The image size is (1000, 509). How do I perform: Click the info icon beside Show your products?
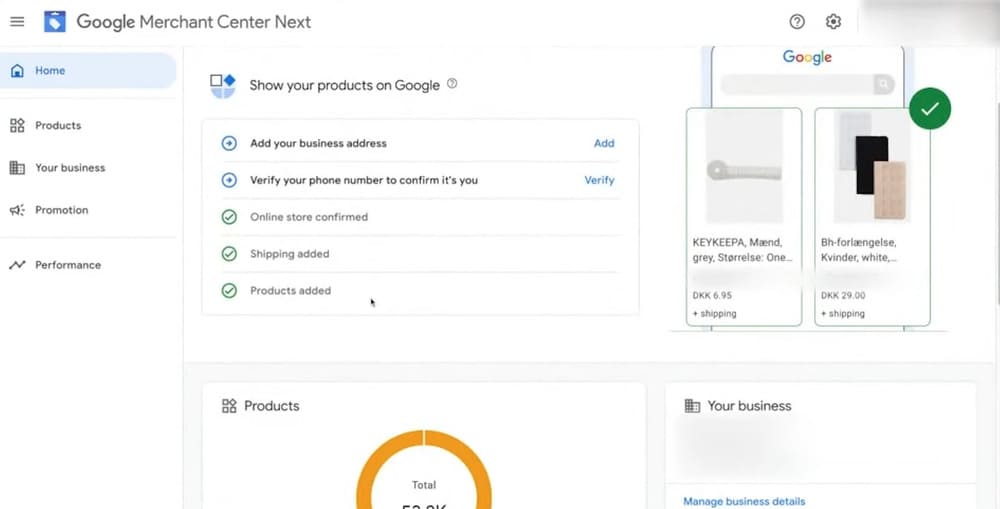[x=452, y=84]
